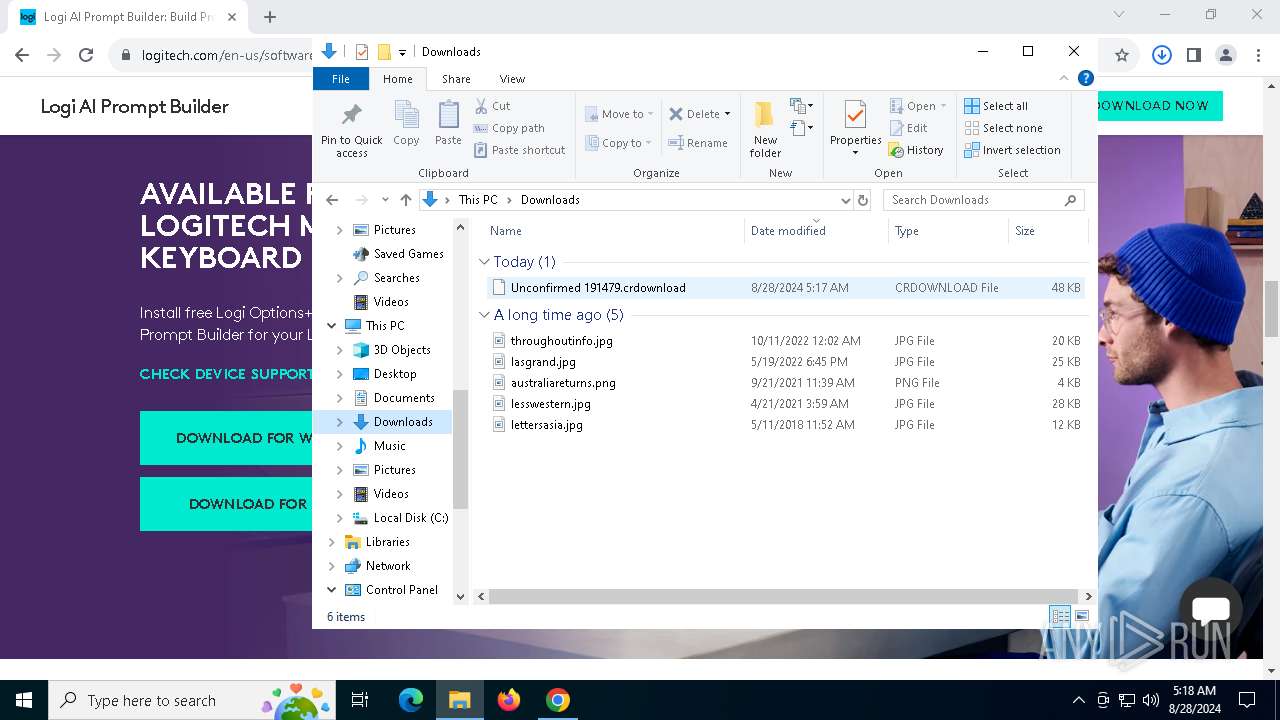Image resolution: width=1280 pixels, height=720 pixels.
Task: Collapse the ribbon with chevron
Action: click(x=1064, y=78)
